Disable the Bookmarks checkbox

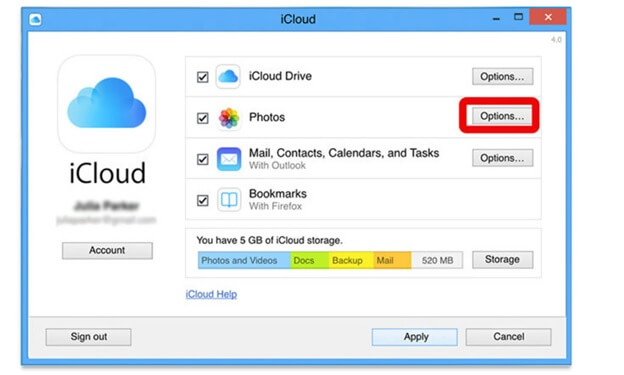tap(203, 200)
